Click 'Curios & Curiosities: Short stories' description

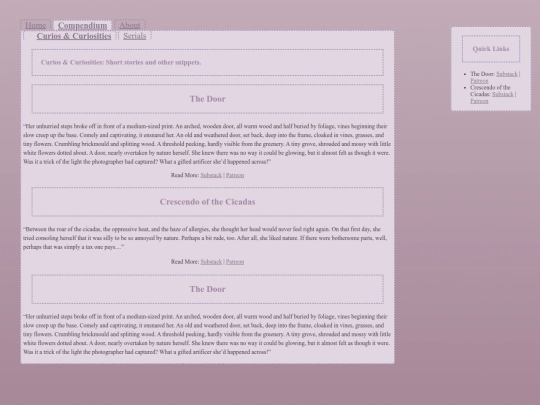click(121, 62)
